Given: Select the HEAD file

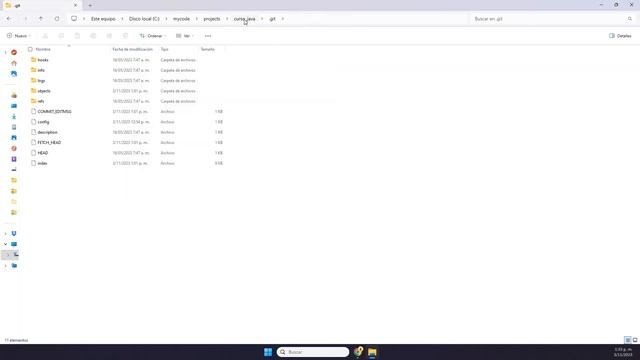Looking at the screenshot, I should click(x=43, y=153).
